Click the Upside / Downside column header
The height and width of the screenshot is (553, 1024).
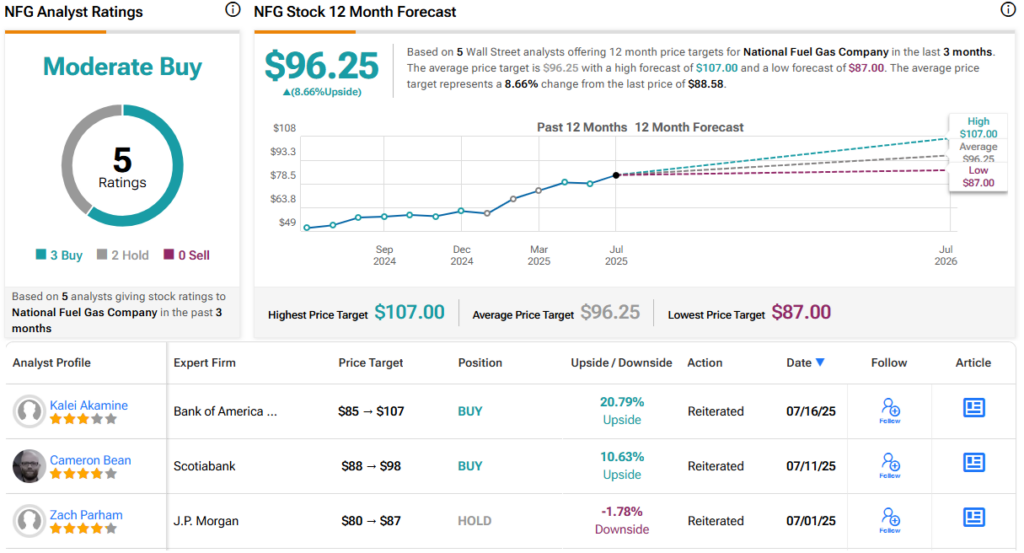pyautogui.click(x=621, y=363)
